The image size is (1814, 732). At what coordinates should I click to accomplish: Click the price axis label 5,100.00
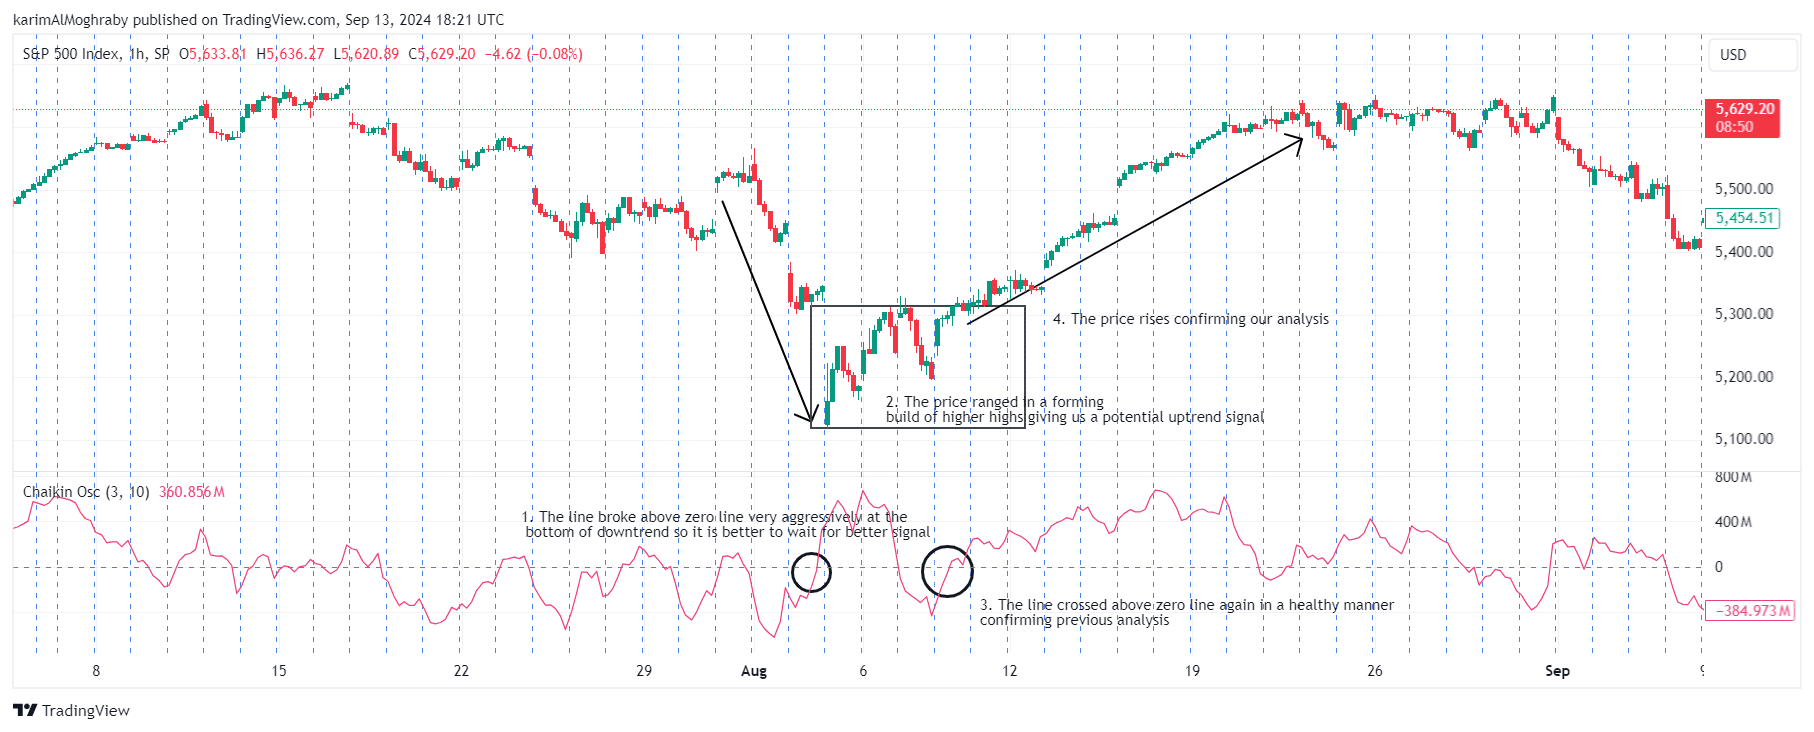1744,439
